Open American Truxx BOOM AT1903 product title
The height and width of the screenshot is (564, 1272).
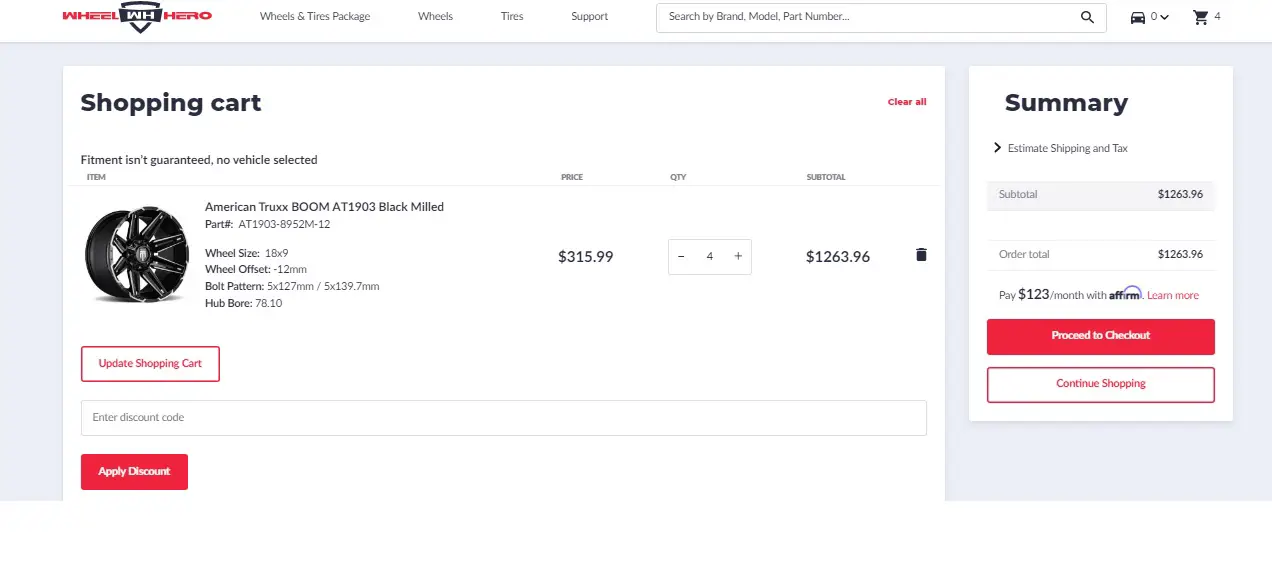pyautogui.click(x=324, y=207)
